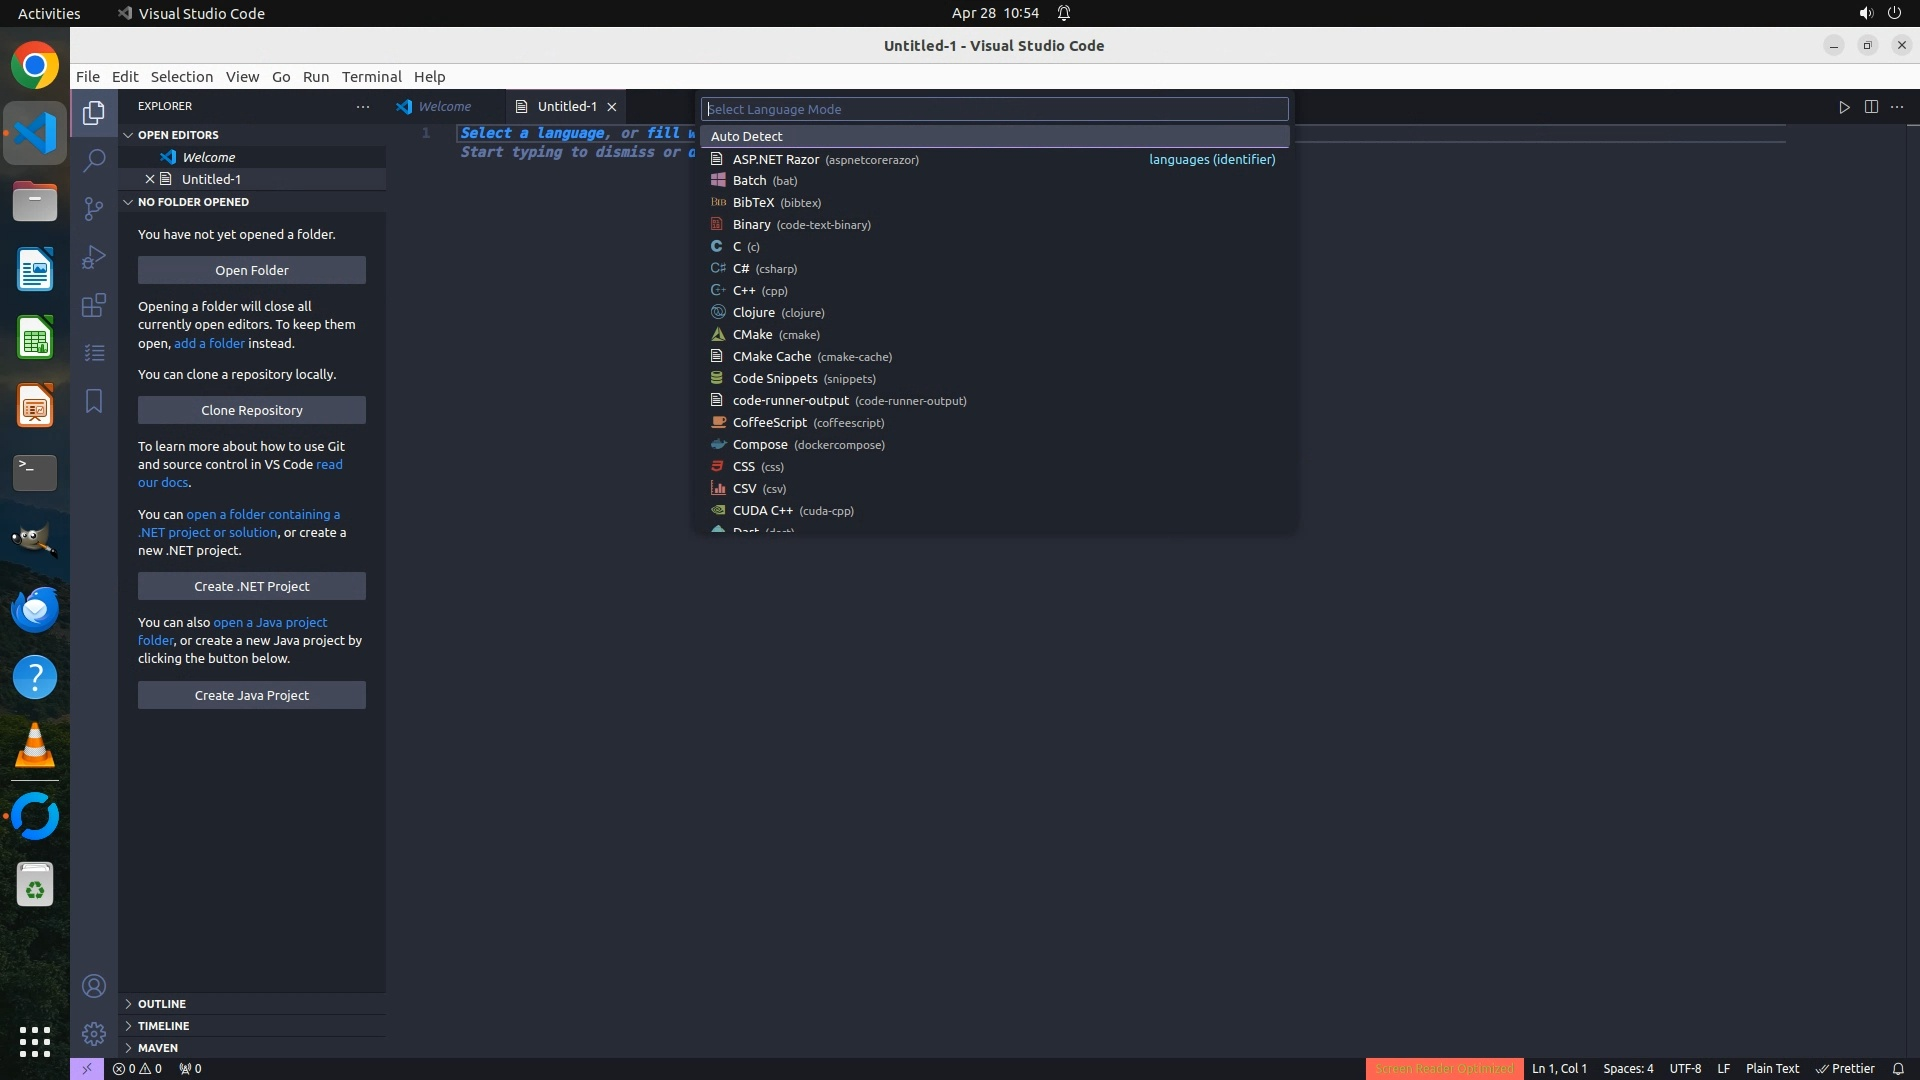
Task: Click the Clone Repository button
Action: coord(252,410)
